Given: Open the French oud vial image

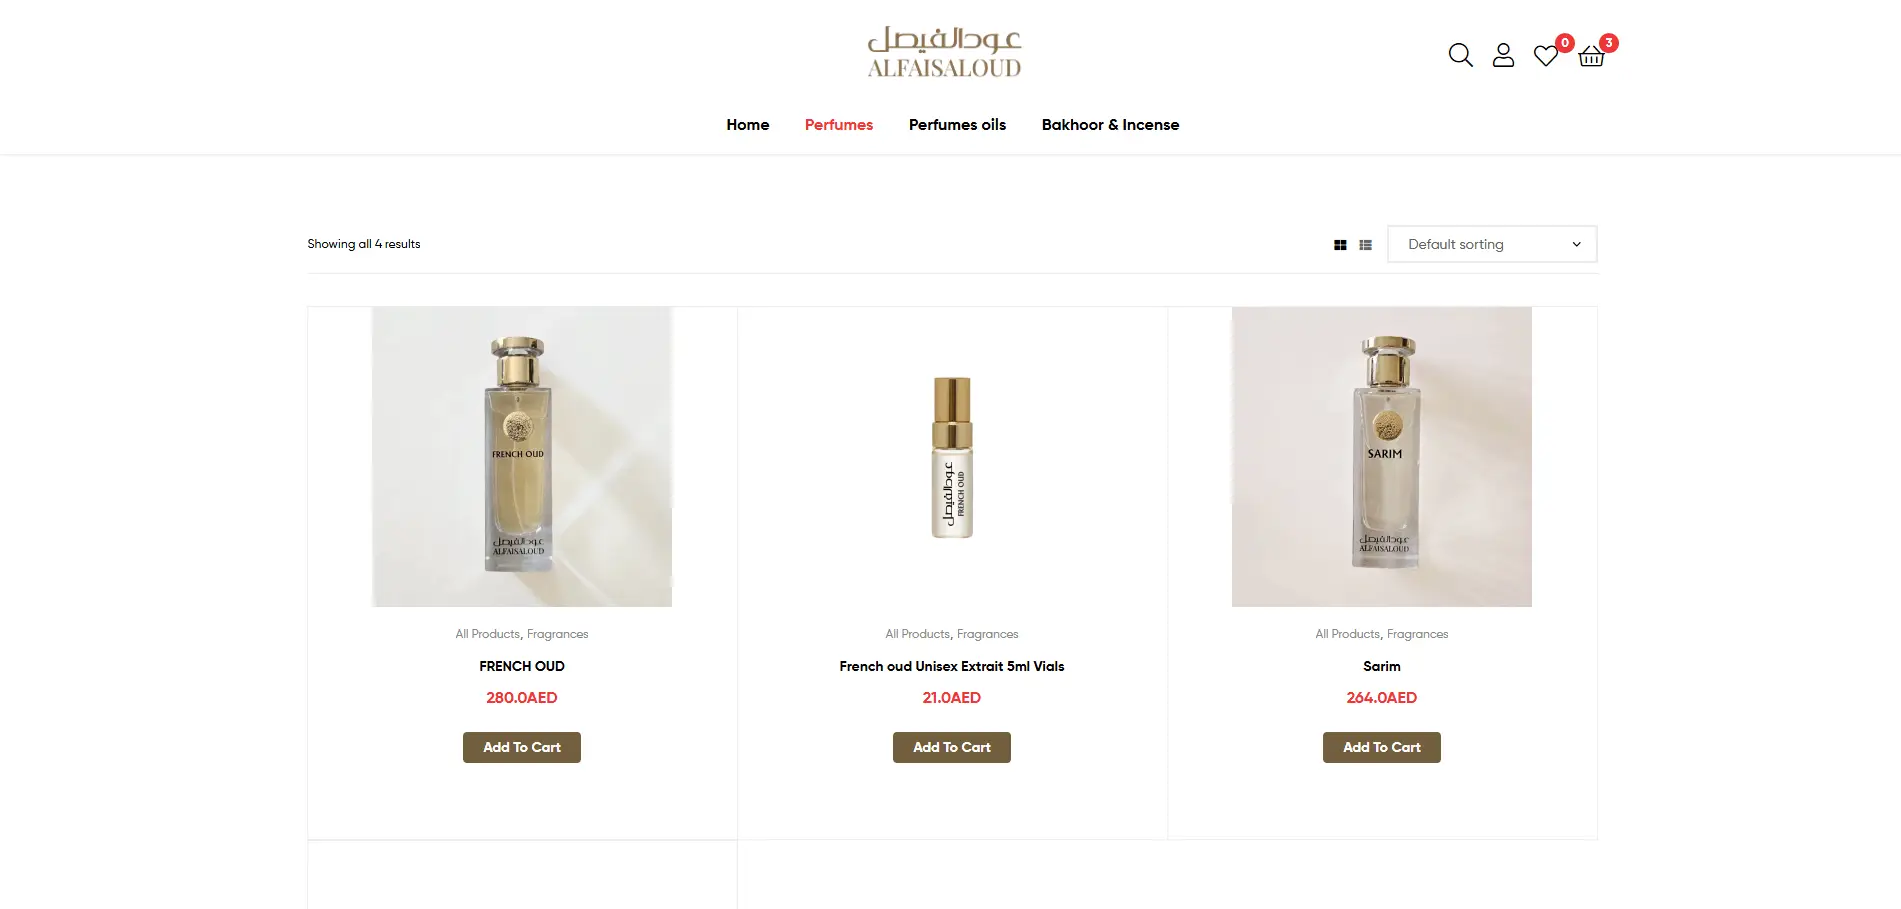Looking at the screenshot, I should (x=952, y=457).
